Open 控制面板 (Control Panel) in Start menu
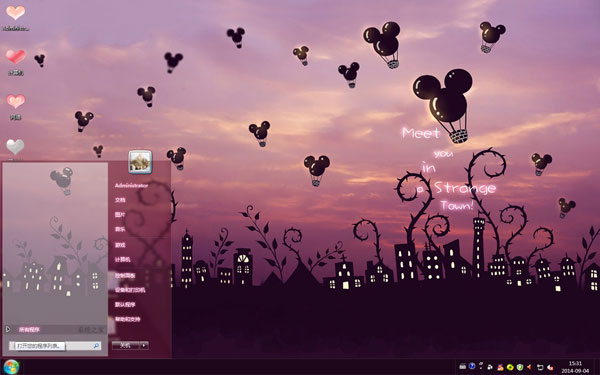 point(125,275)
